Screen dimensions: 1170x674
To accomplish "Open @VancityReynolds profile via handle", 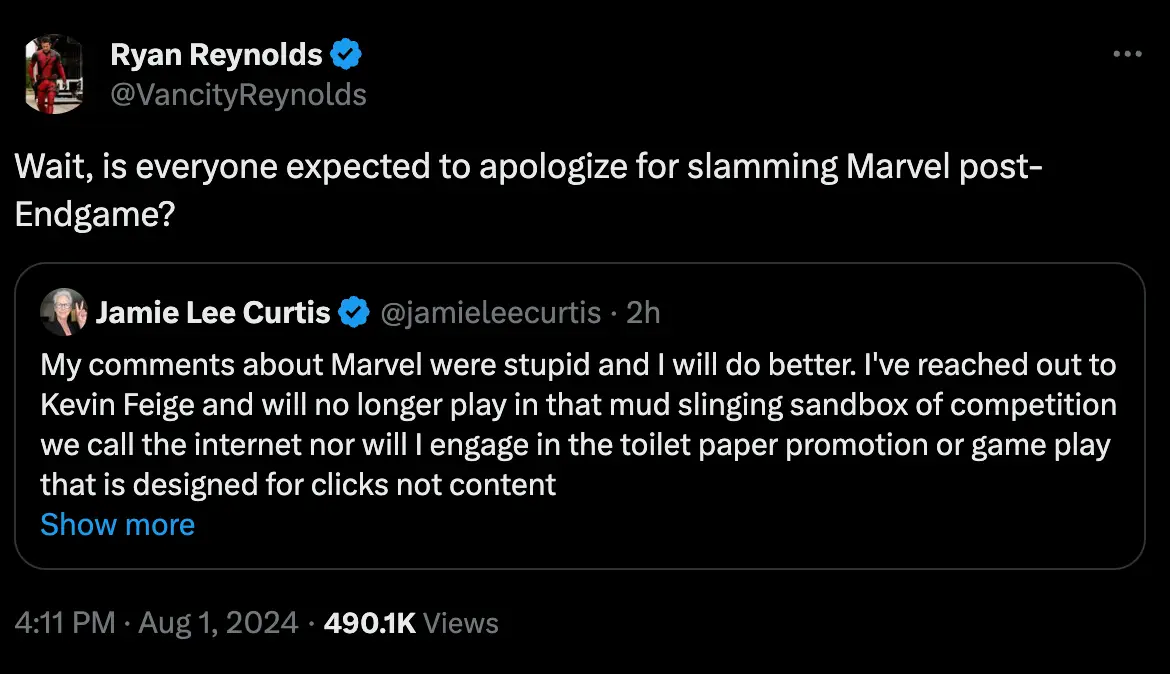I will pos(238,94).
